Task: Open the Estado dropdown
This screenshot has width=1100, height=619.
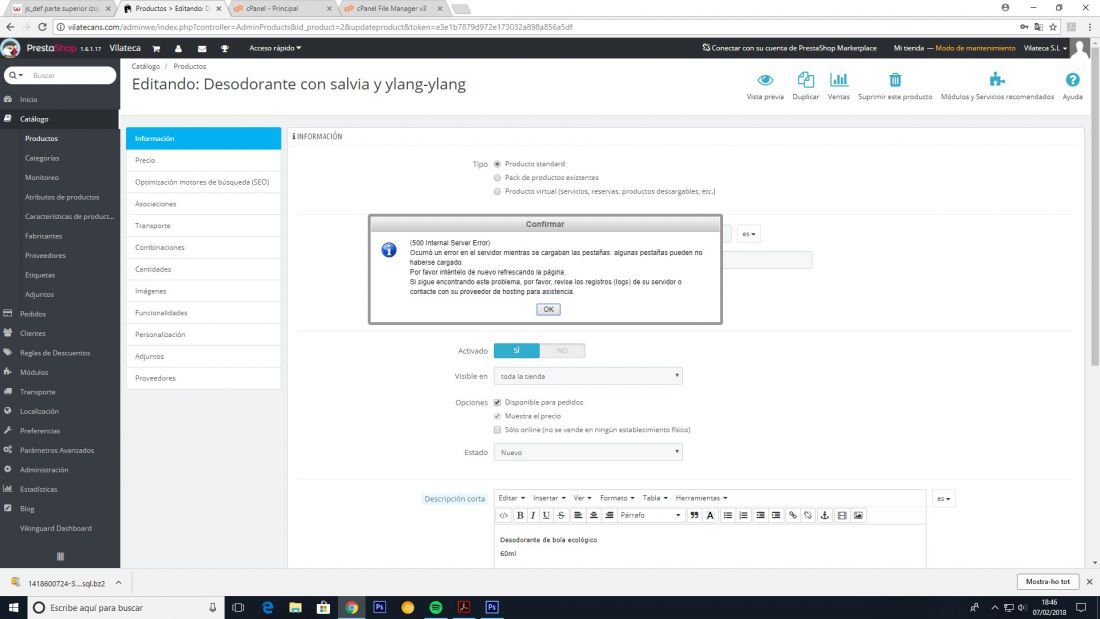Action: tap(588, 452)
